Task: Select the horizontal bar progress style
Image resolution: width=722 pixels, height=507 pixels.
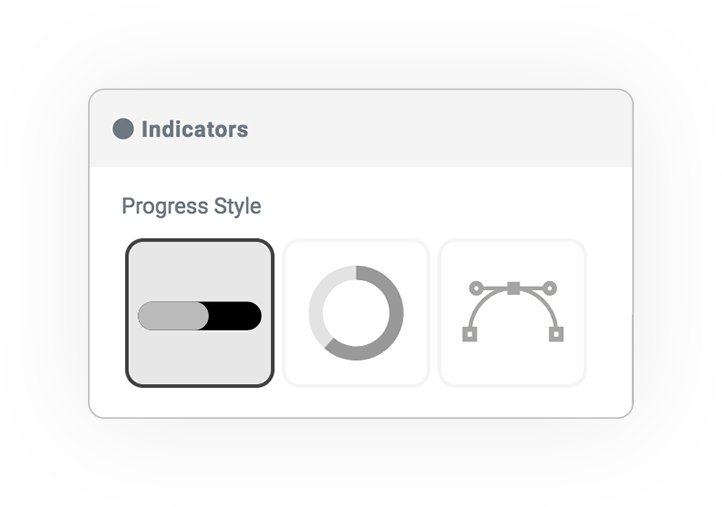Action: (x=200, y=313)
